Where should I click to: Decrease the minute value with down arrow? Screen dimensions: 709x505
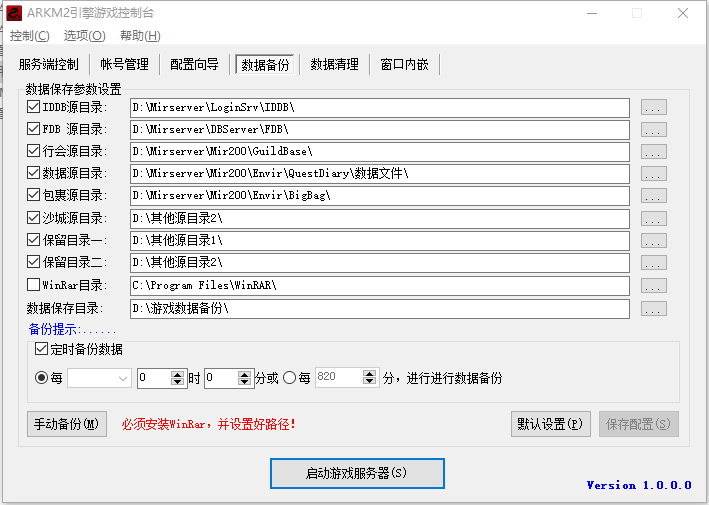click(x=246, y=383)
